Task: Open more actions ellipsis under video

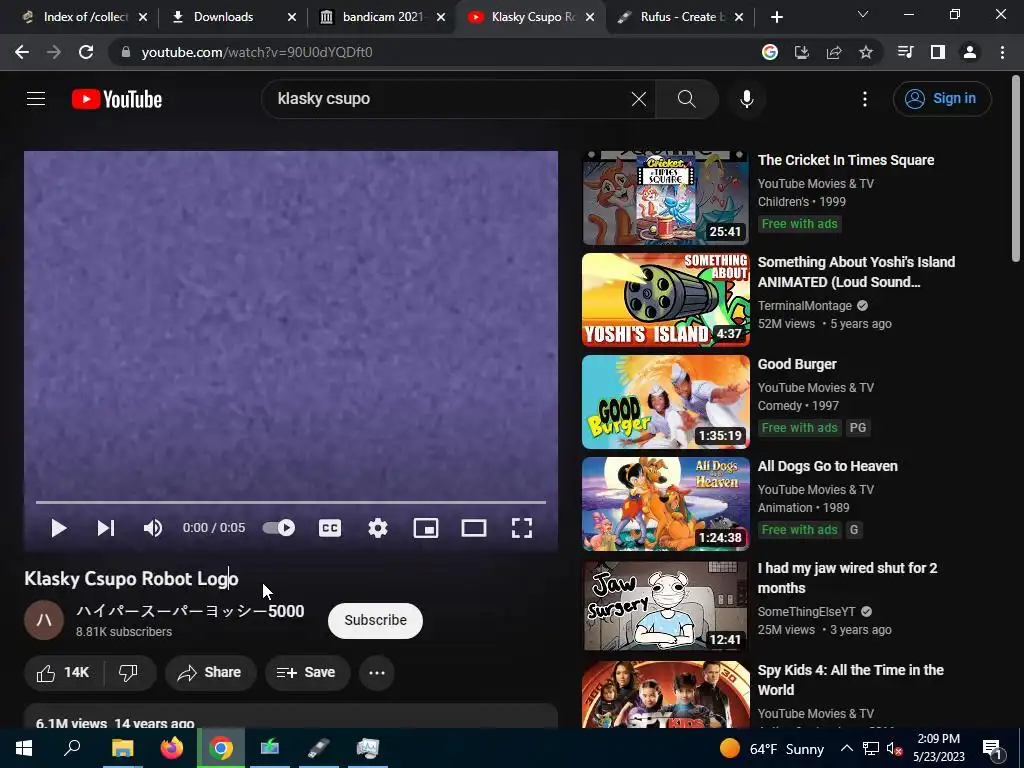Action: coord(377,673)
